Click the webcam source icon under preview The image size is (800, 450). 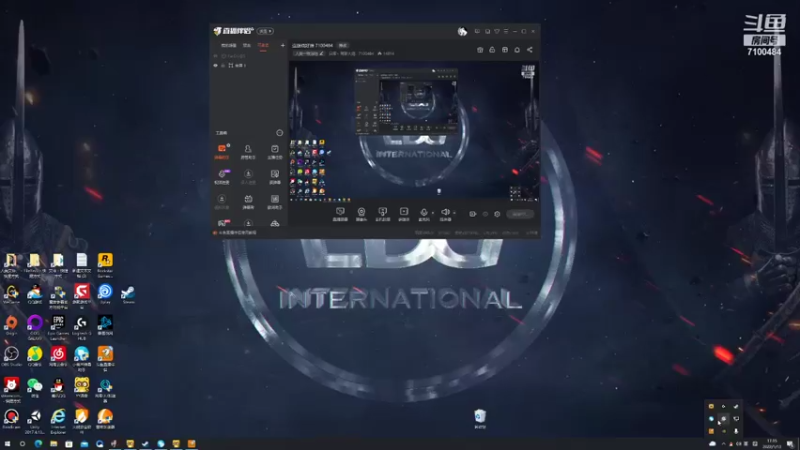coord(361,212)
